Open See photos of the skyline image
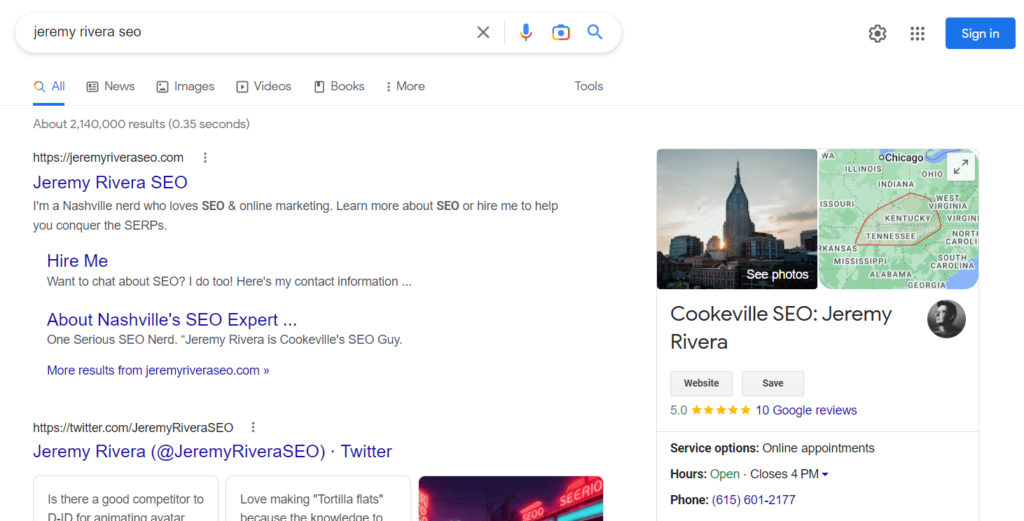 737,219
